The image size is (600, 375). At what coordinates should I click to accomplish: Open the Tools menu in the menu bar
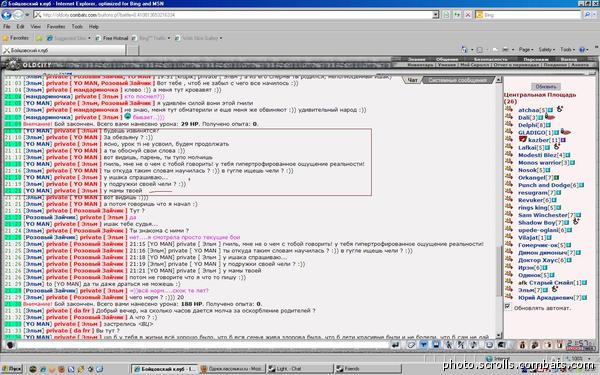point(77,27)
